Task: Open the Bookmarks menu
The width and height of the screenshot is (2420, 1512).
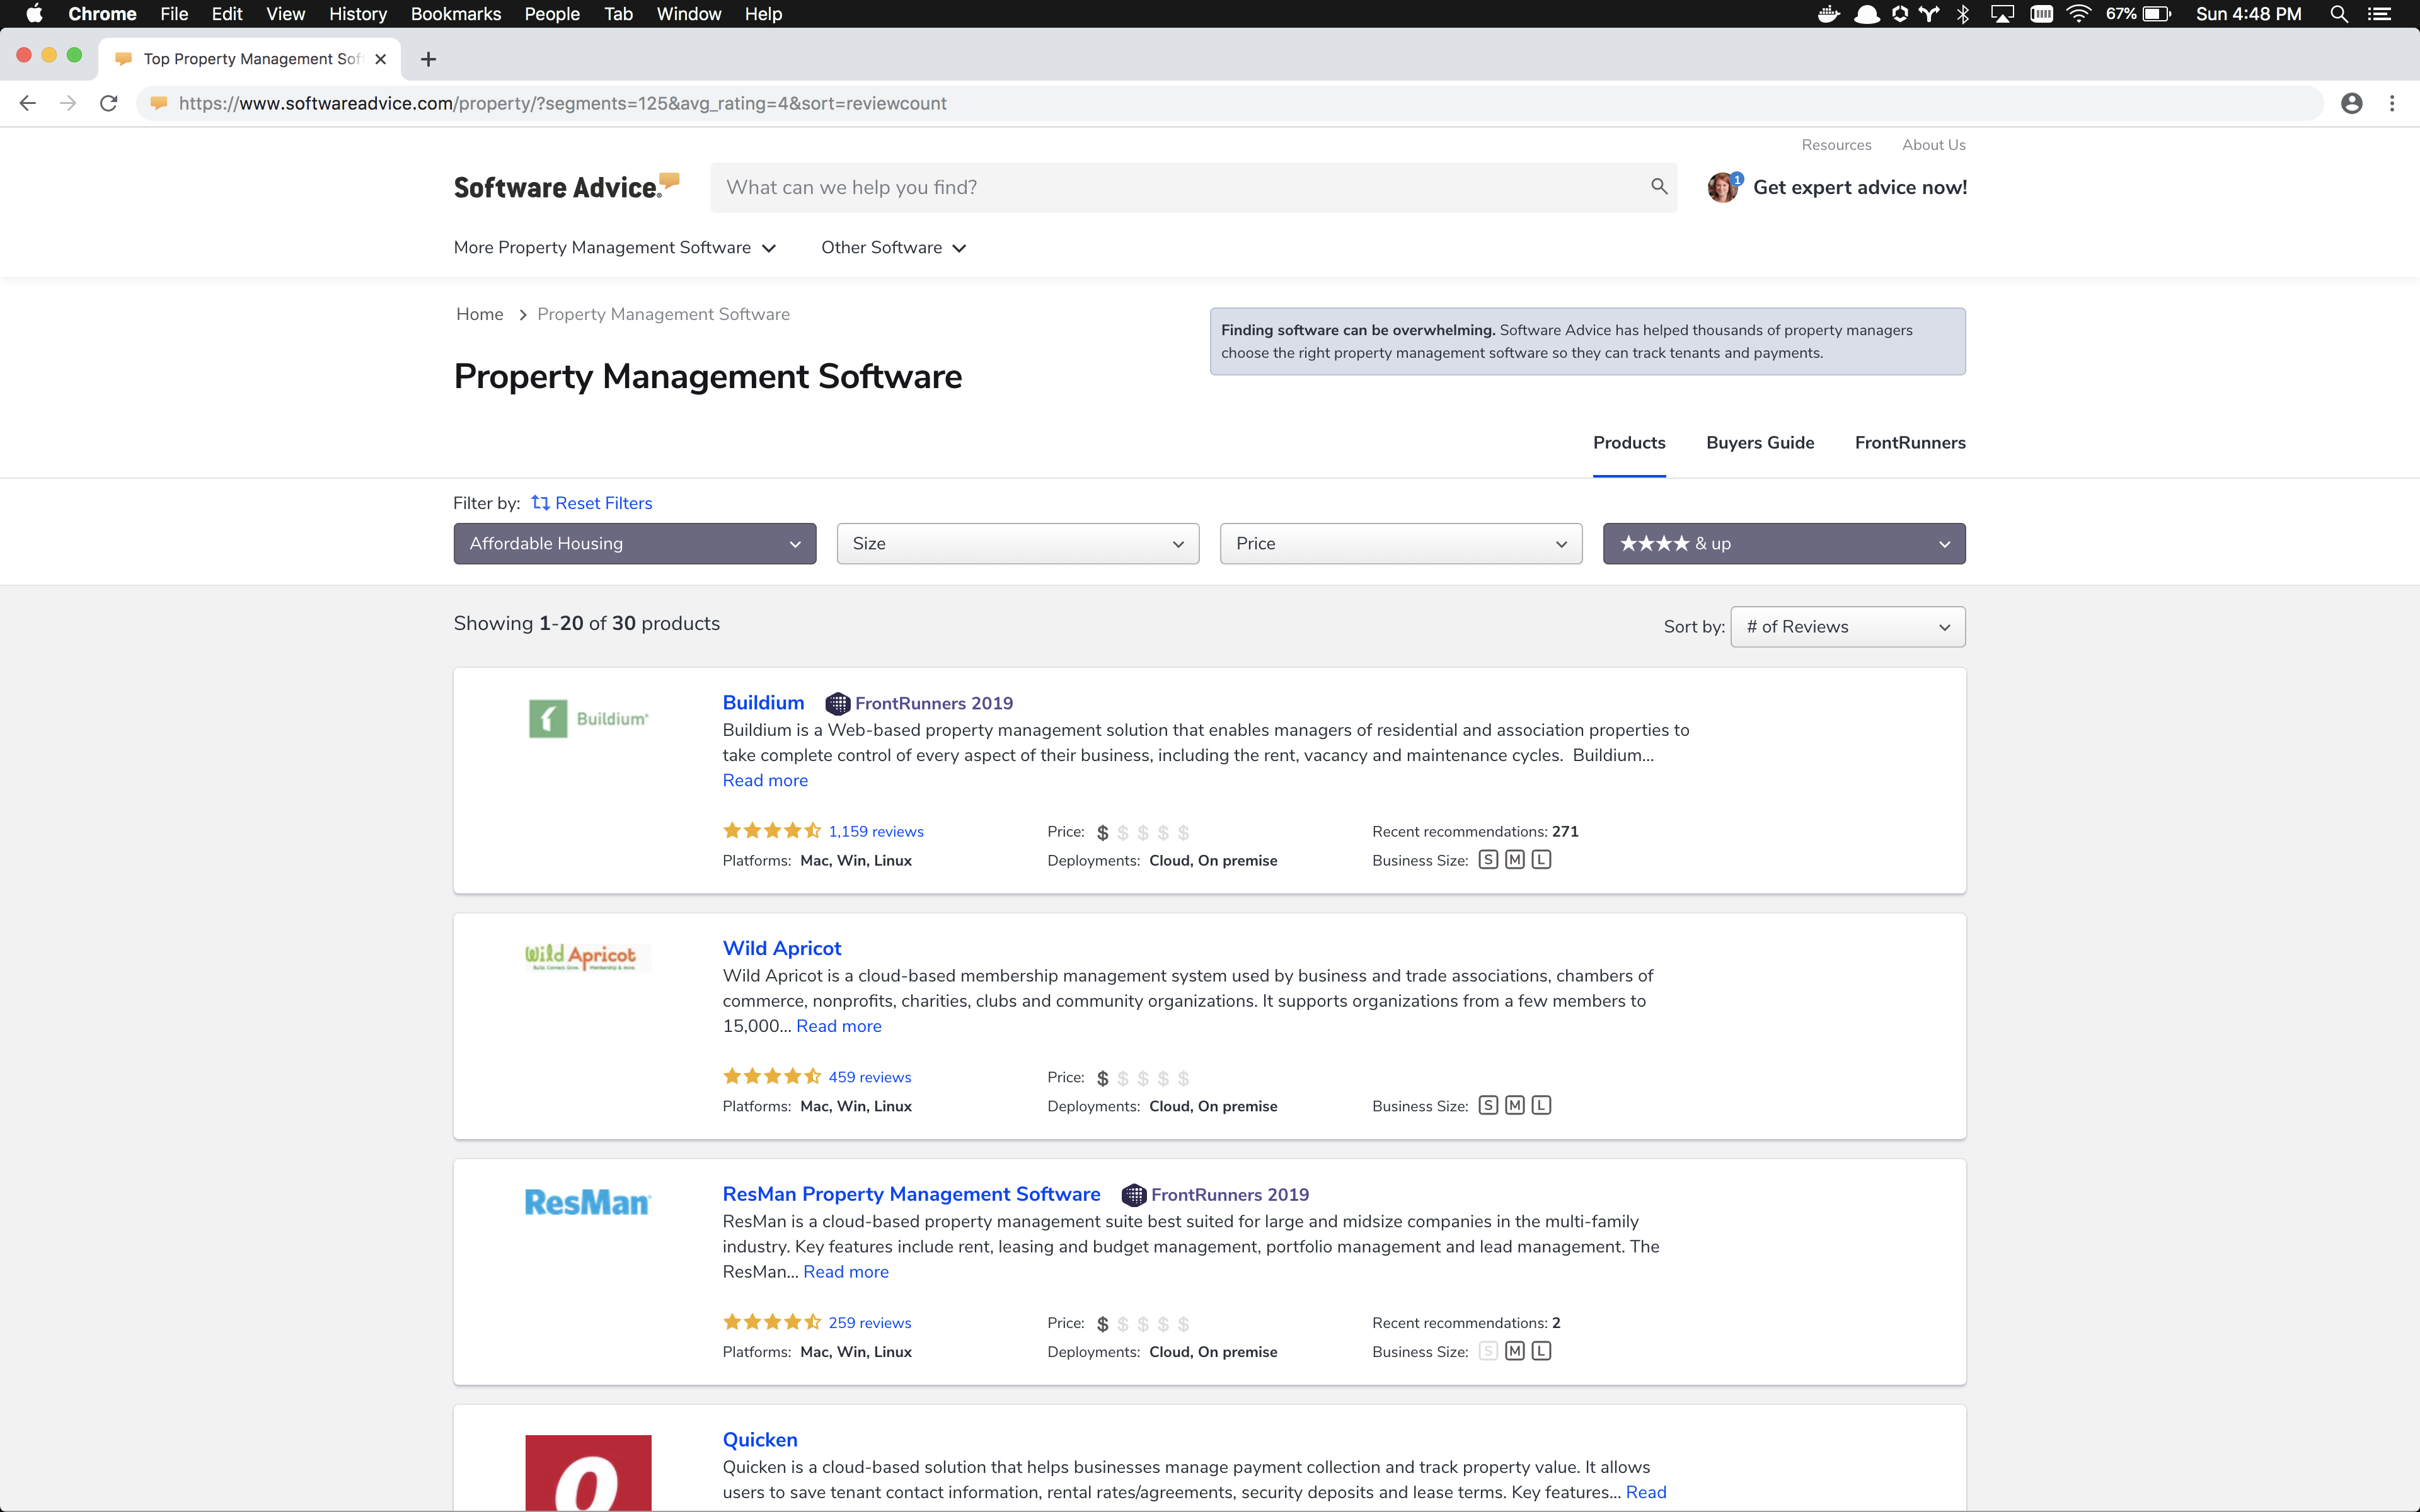Action: (455, 14)
